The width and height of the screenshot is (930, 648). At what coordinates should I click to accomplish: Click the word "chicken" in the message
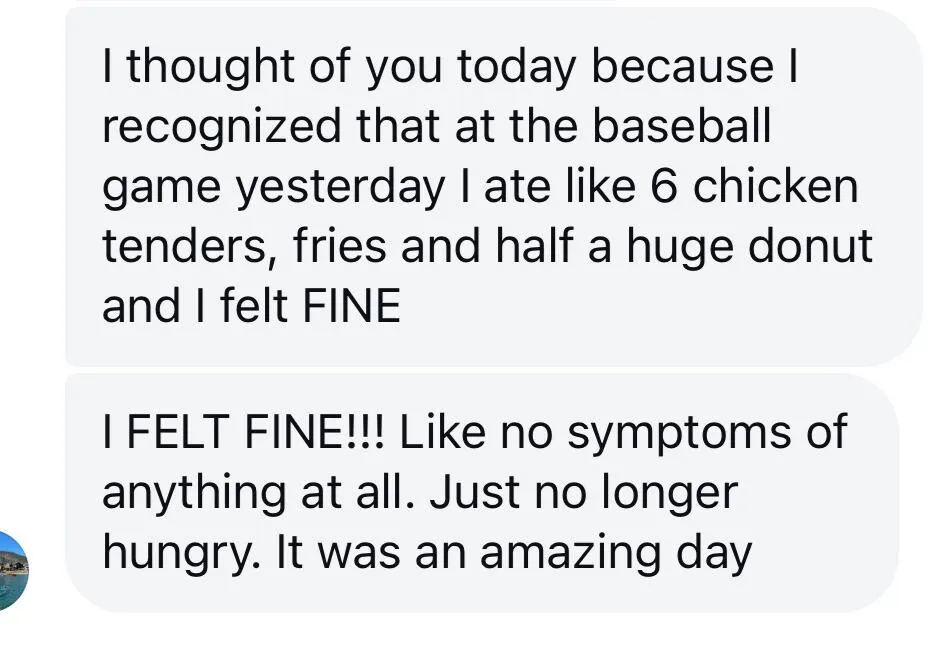776,186
